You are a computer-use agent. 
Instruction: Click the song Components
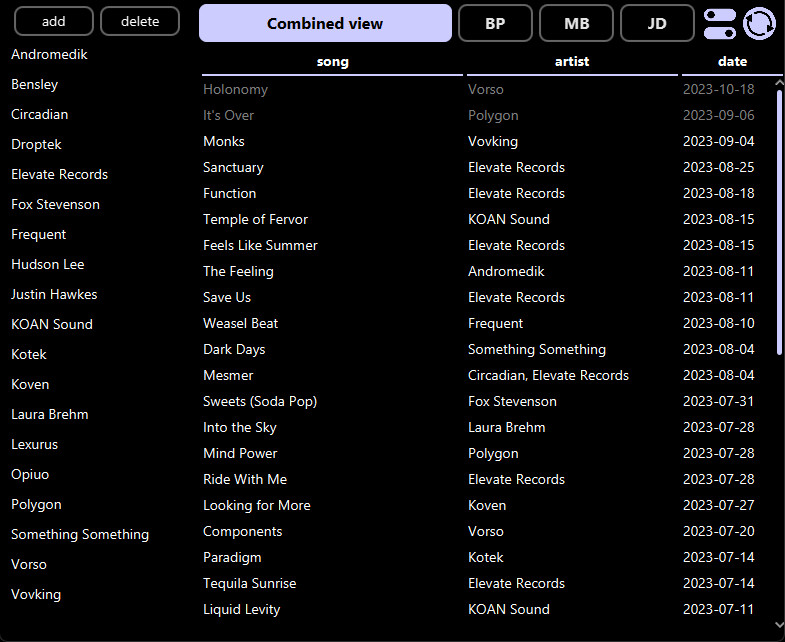(x=242, y=532)
